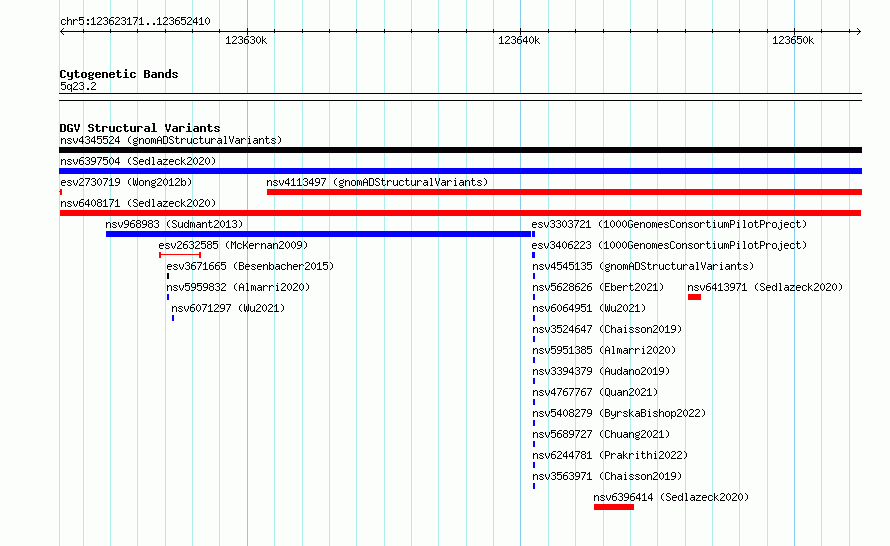Click the chr5:123623171..123652410 coordinate label
890x546 pixels.
(135, 22)
